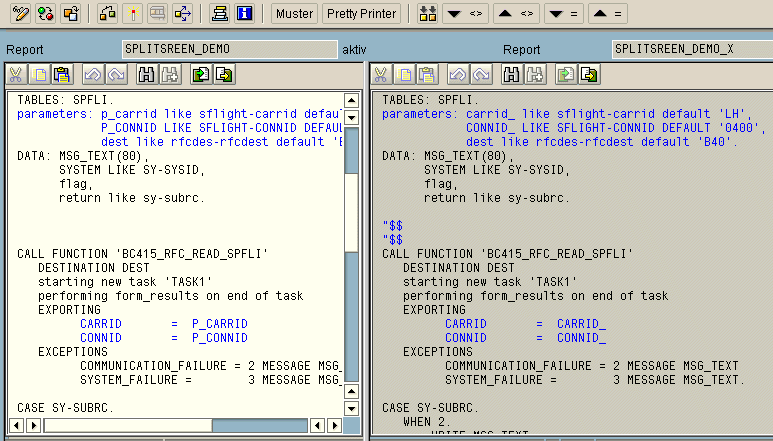Image resolution: width=773 pixels, height=441 pixels.
Task: Click the right Report field SPLITSREEN_DEMO_X
Action: (x=690, y=49)
